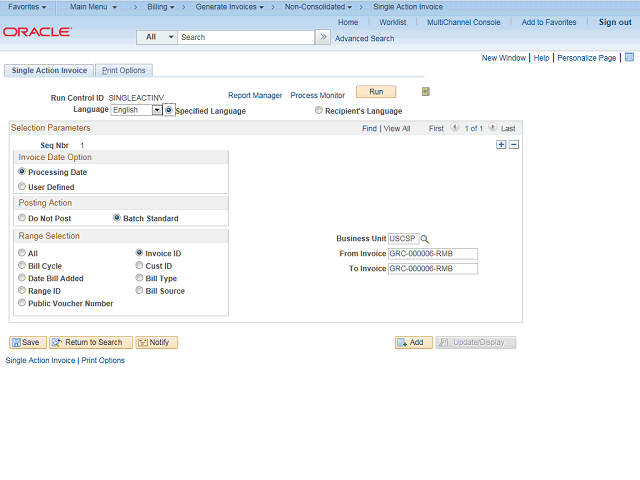Click Add to Favorites
This screenshot has width=640, height=480.
pos(549,22)
